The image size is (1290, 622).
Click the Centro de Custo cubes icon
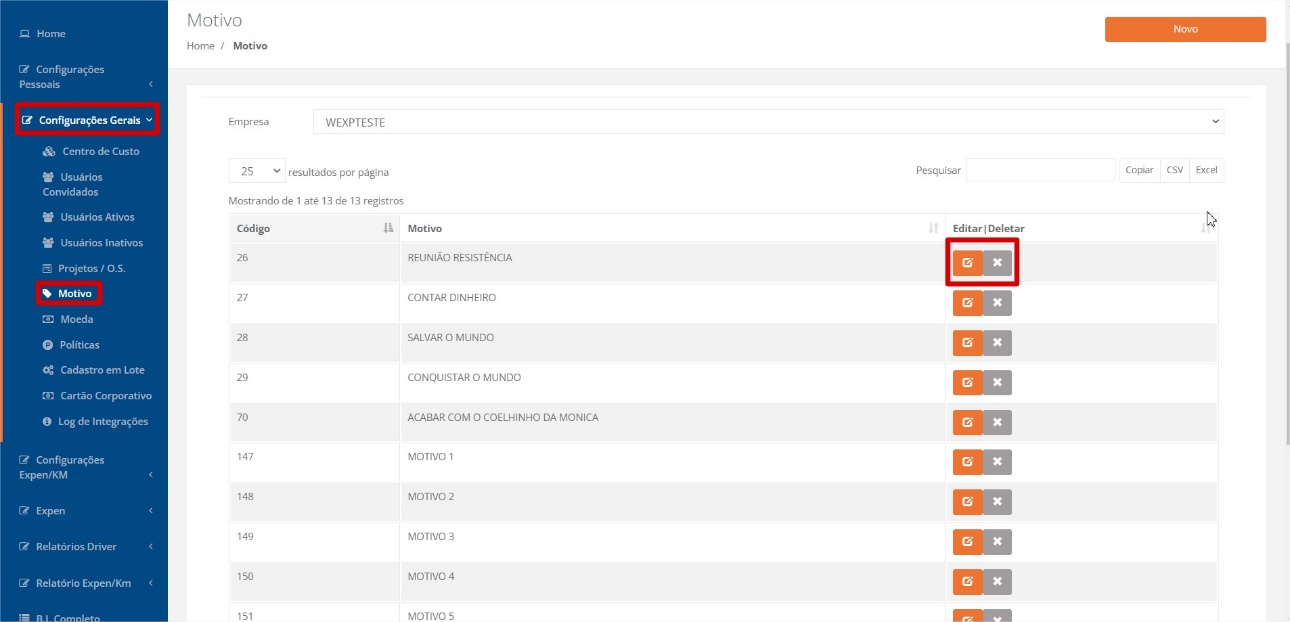click(x=49, y=152)
